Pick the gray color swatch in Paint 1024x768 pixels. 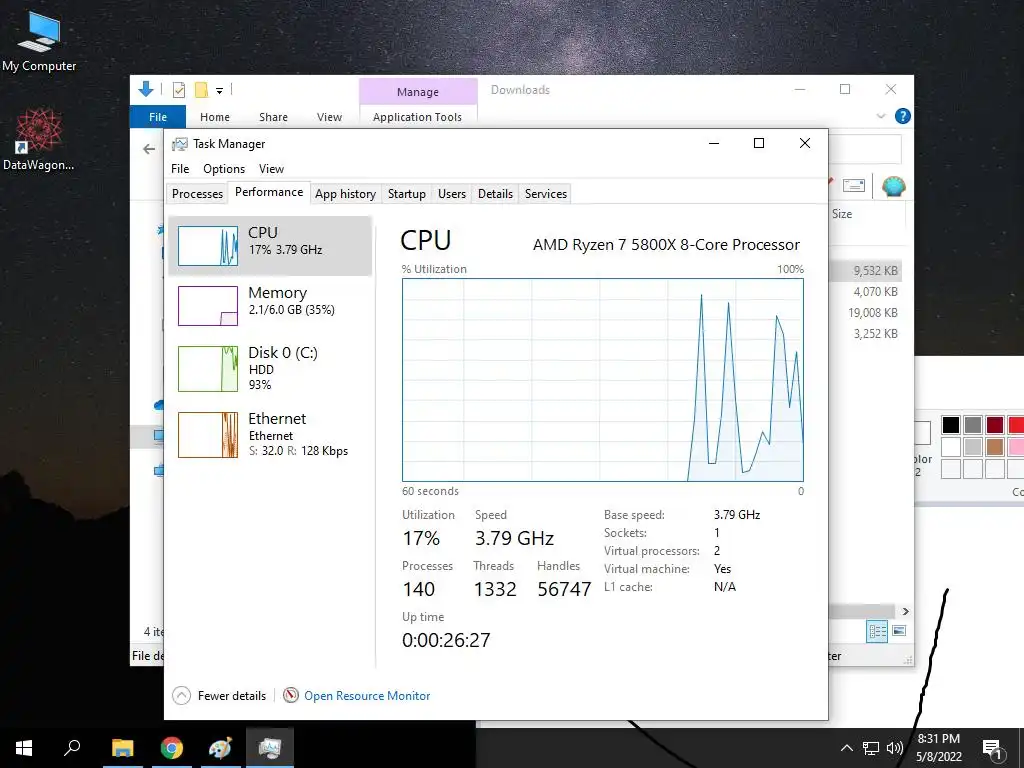coord(973,425)
